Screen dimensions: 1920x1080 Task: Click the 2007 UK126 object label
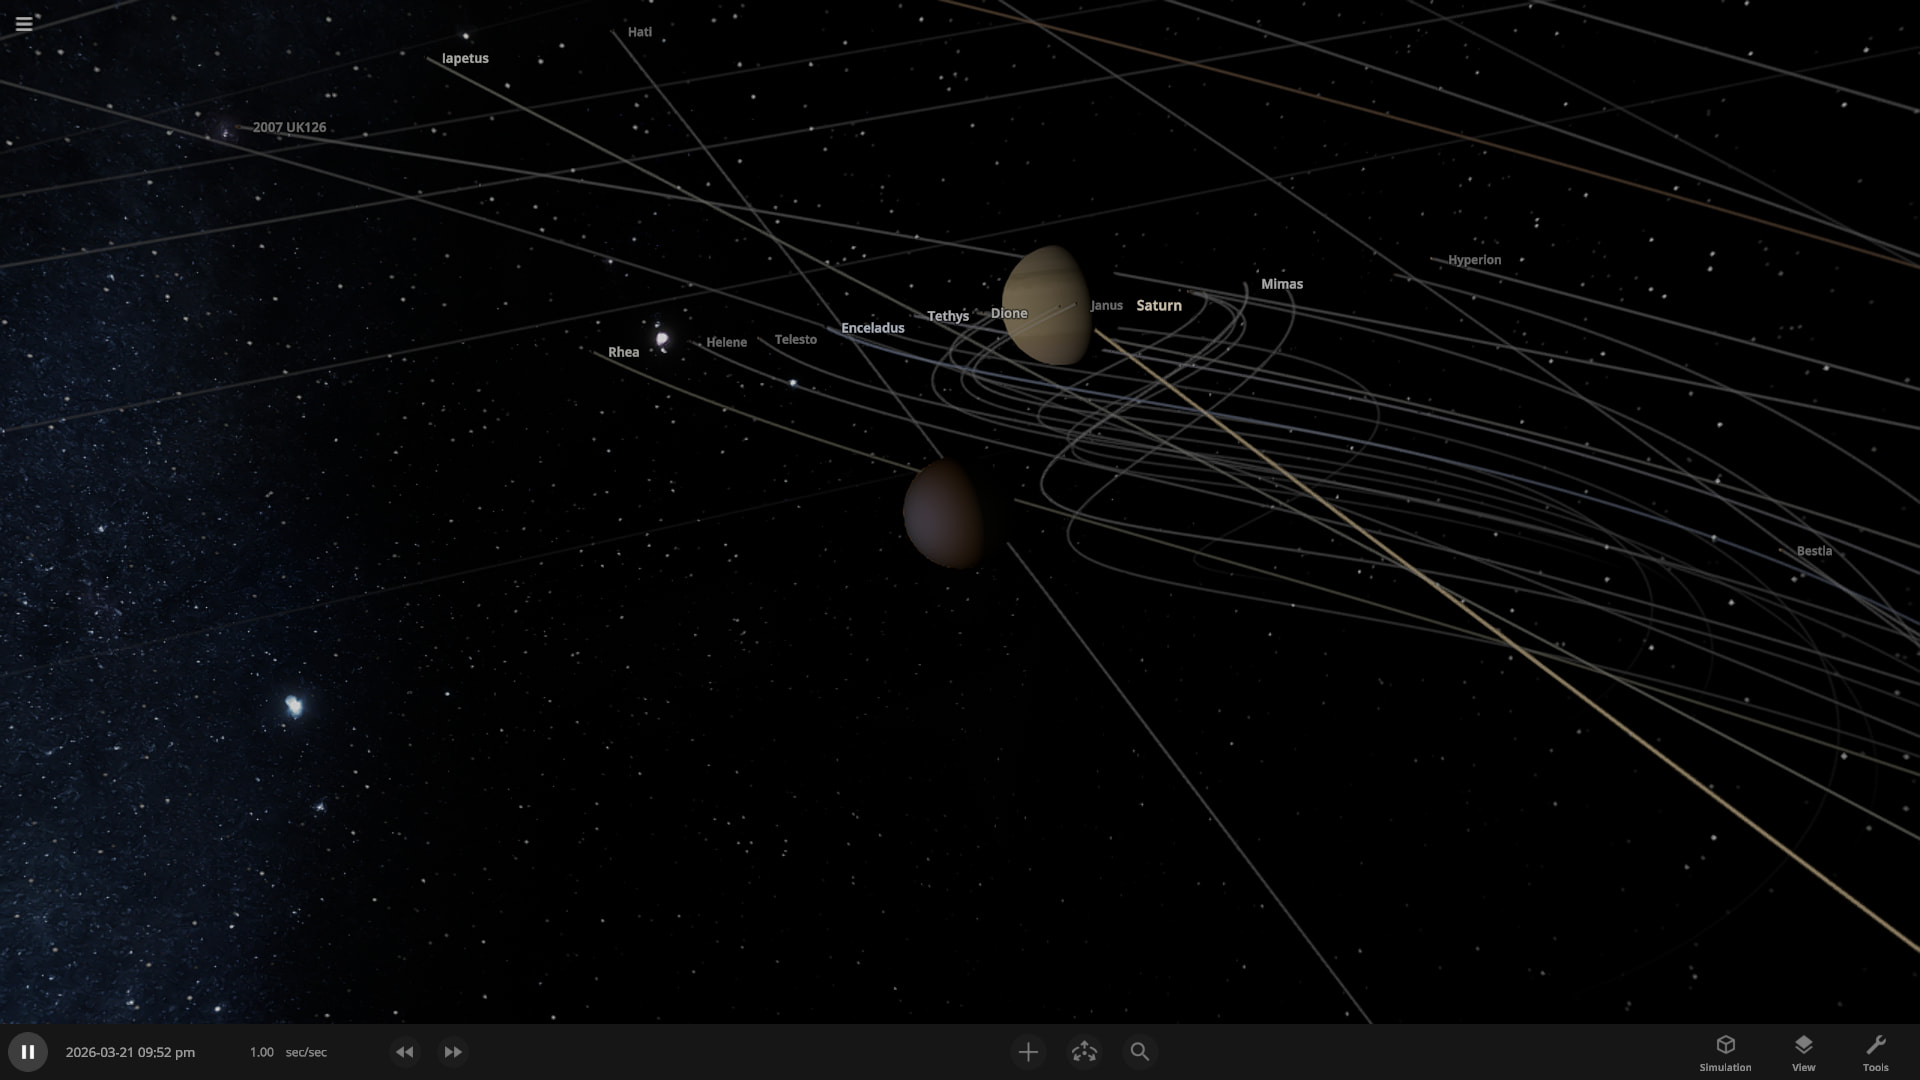coord(289,128)
